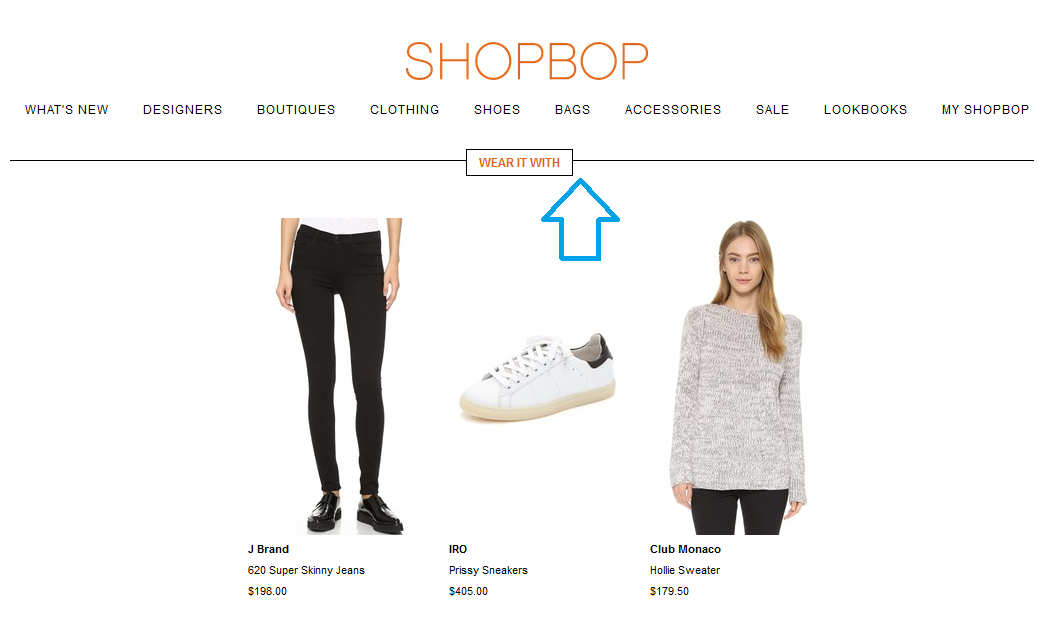Open the Hollie Sweater product link
The height and width of the screenshot is (621, 1049).
pyautogui.click(x=685, y=570)
